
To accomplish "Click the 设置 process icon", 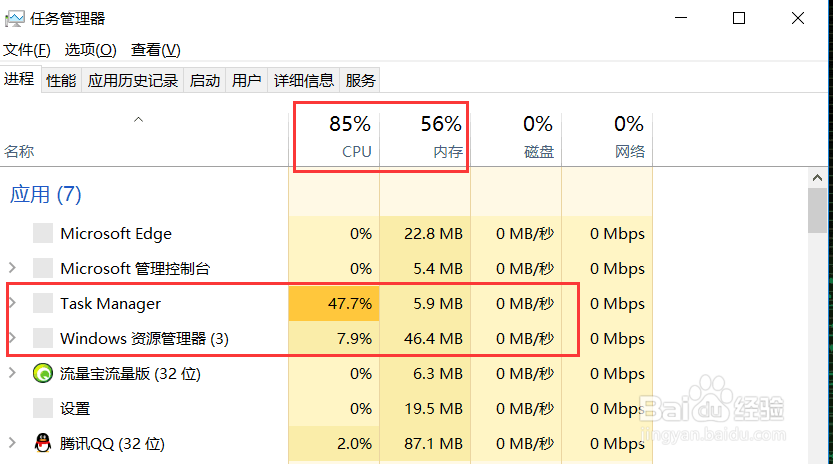I will 43,408.
